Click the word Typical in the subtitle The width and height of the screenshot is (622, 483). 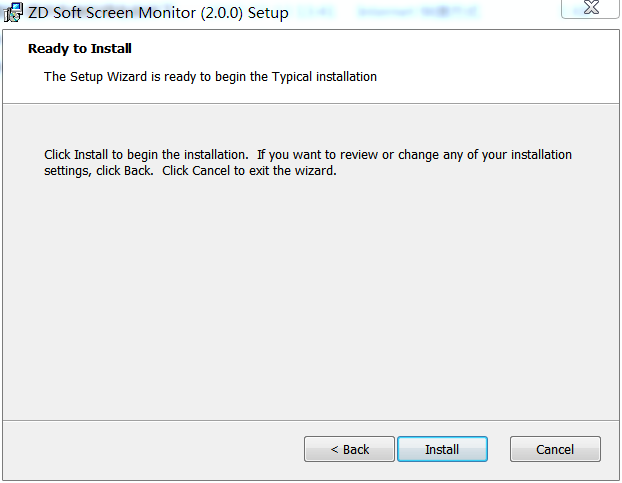pyautogui.click(x=292, y=77)
